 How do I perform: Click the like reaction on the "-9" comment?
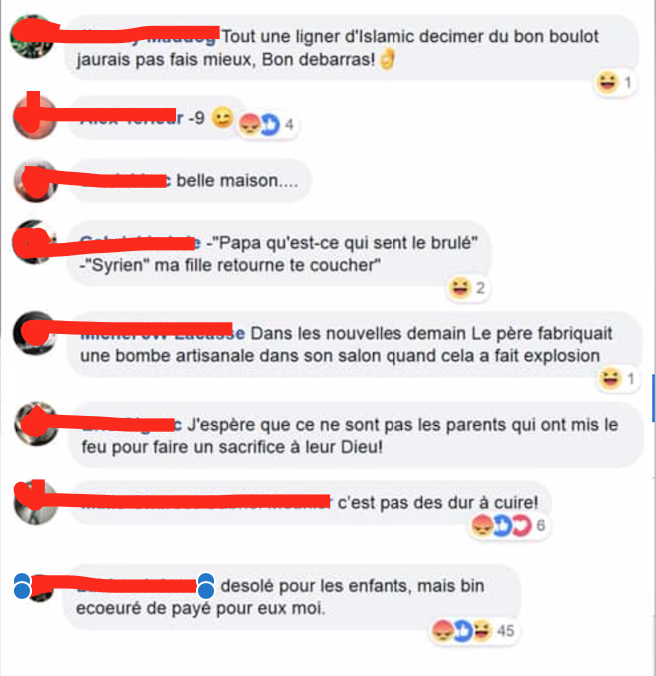click(270, 125)
